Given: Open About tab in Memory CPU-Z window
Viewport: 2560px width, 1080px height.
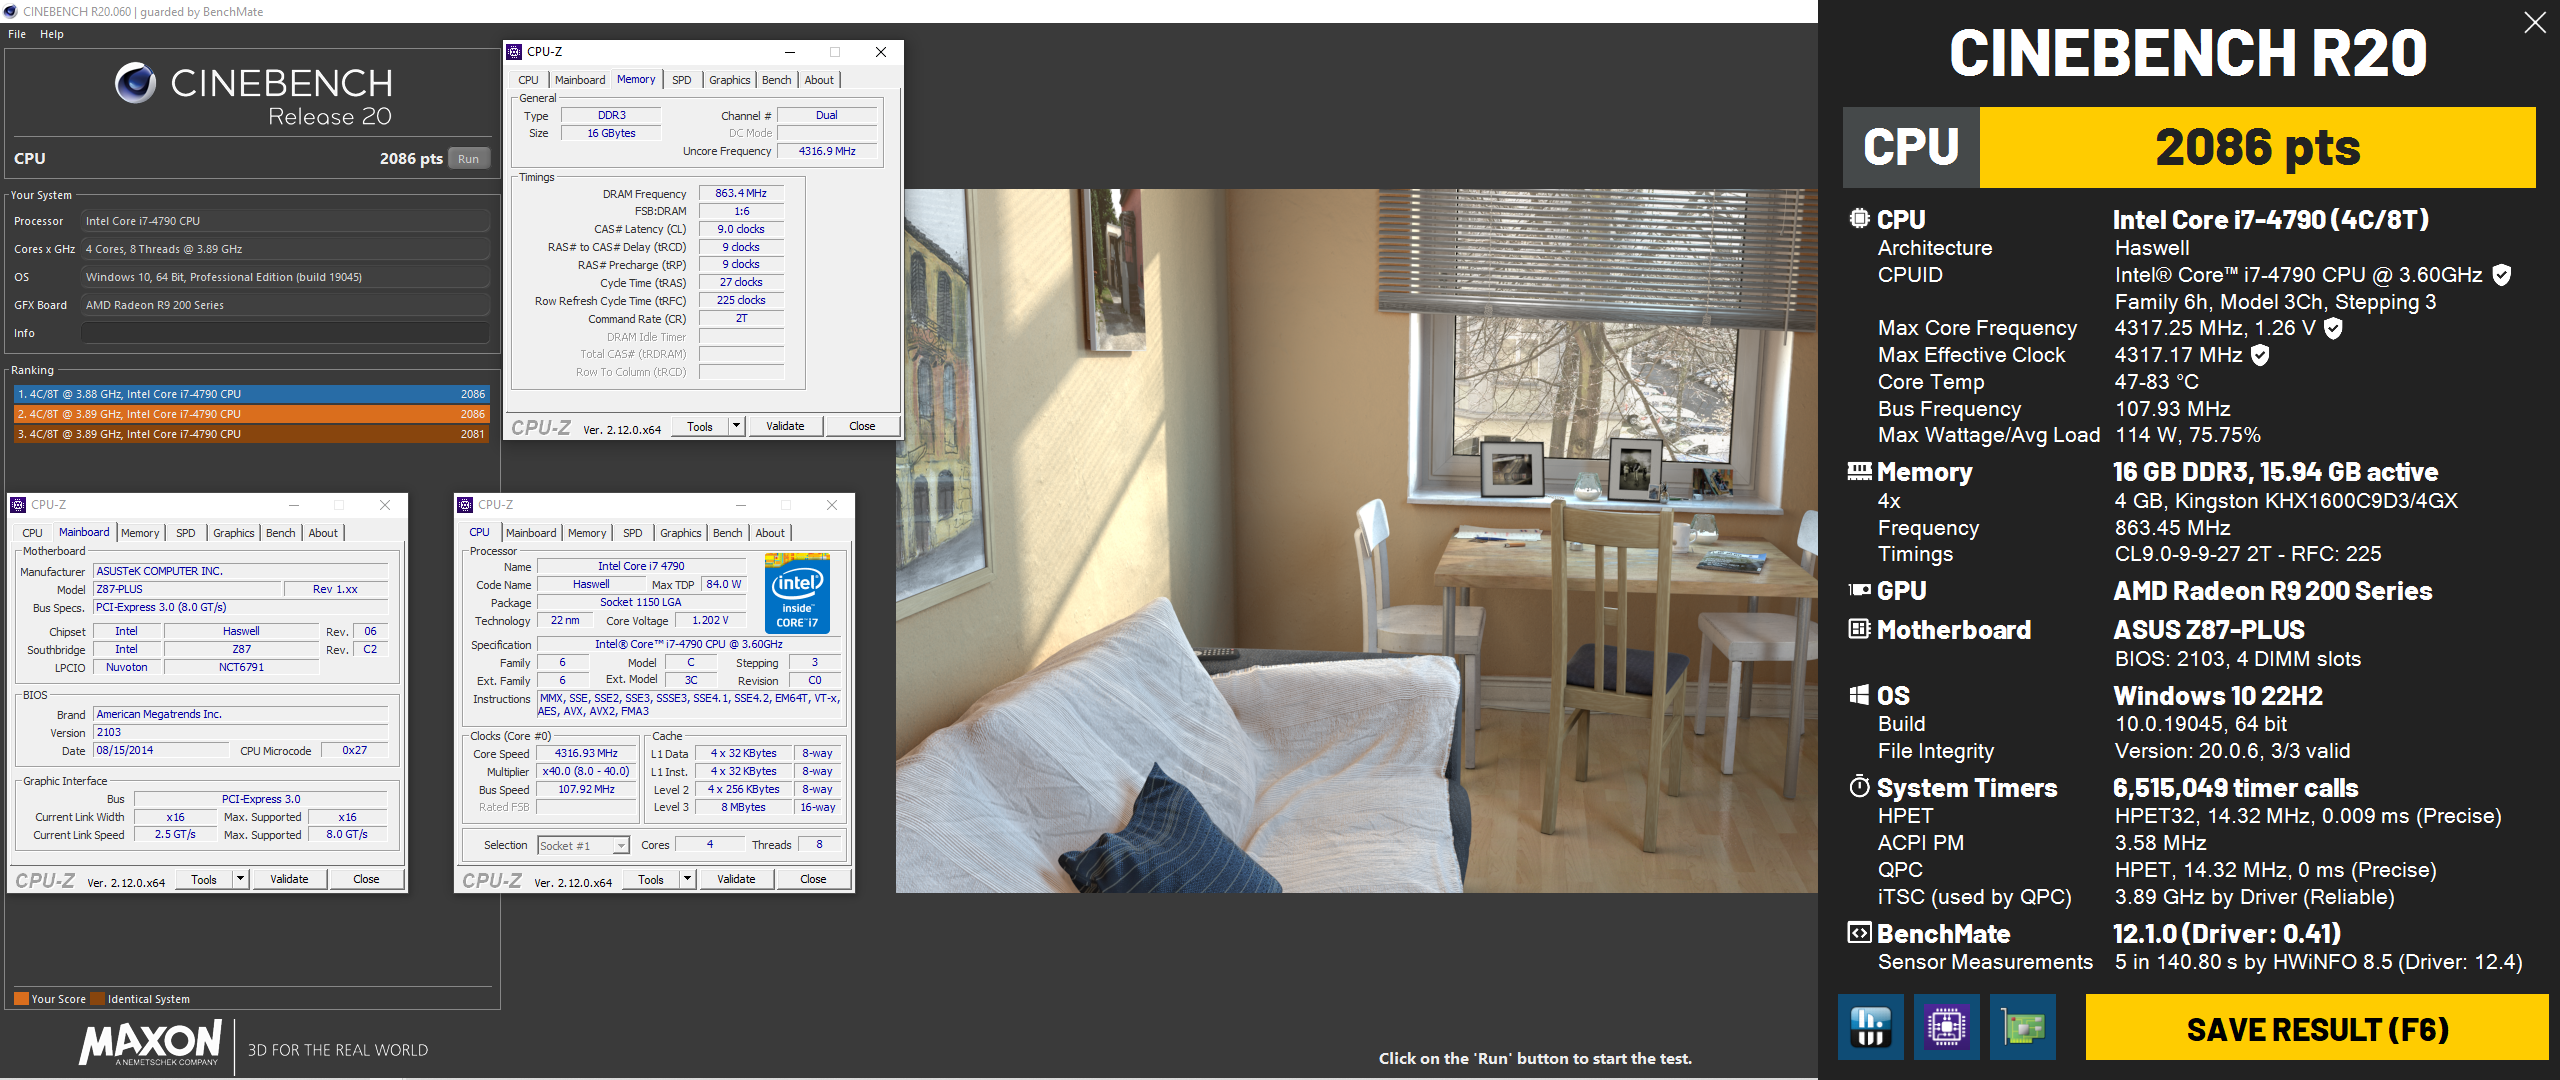Looking at the screenshot, I should 819,80.
